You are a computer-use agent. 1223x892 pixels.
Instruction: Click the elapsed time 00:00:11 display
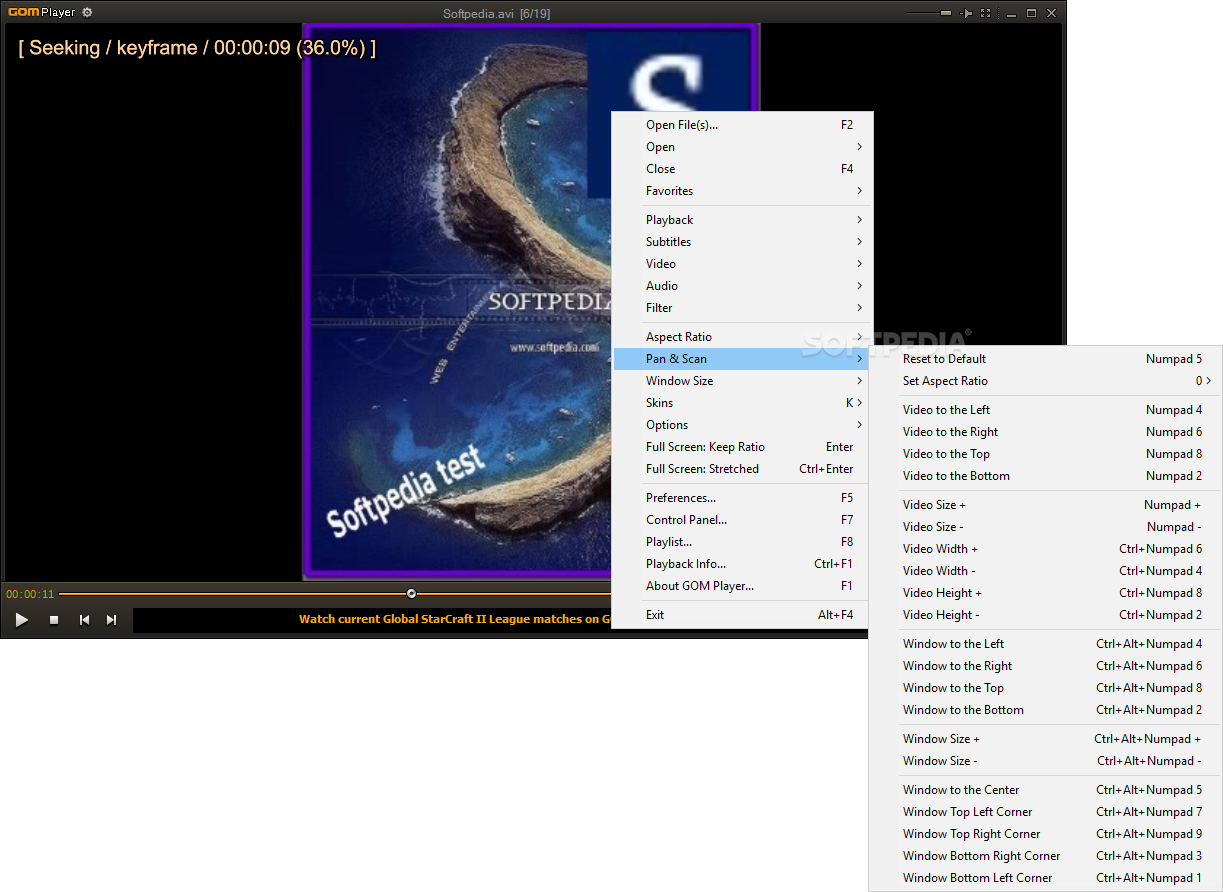(x=30, y=594)
